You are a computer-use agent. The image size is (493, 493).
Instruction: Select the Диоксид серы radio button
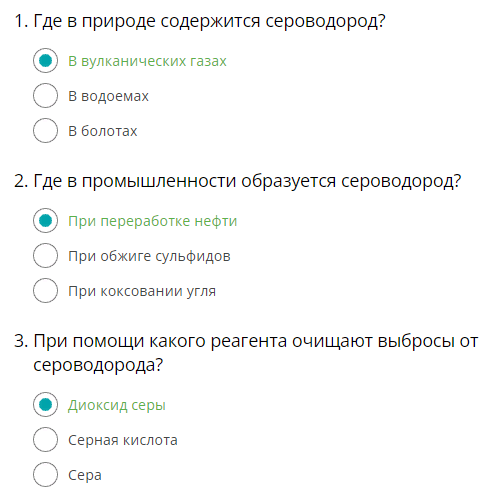click(45, 405)
